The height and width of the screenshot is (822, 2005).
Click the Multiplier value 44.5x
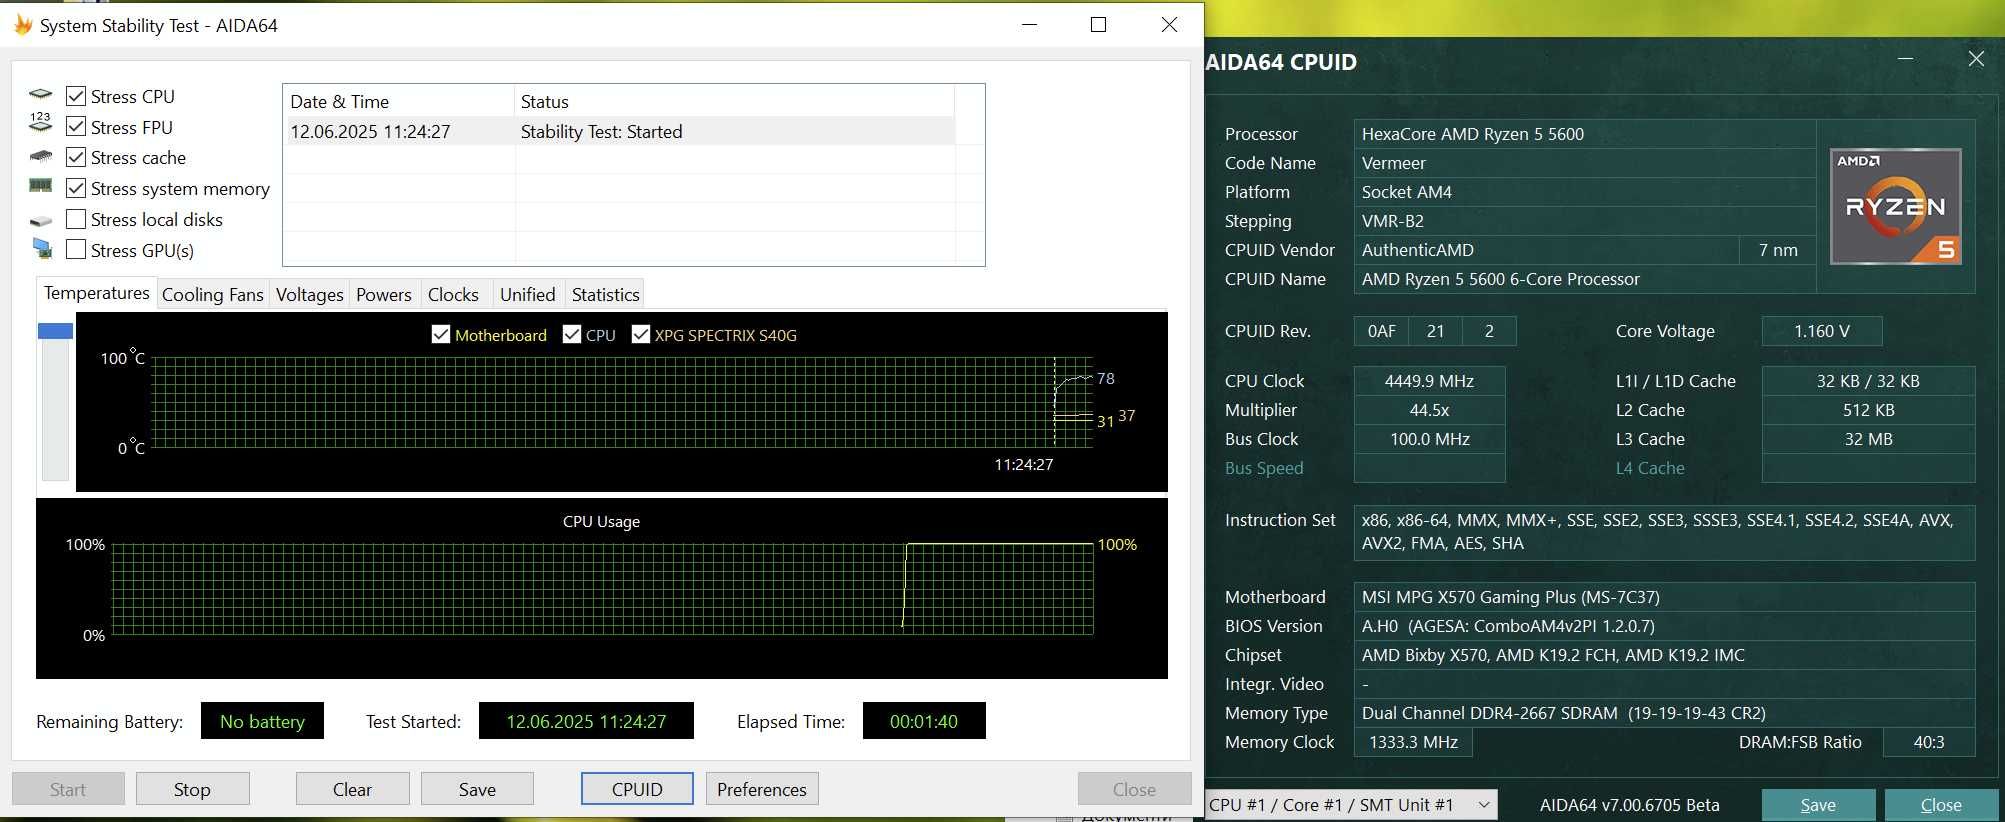coord(1429,410)
